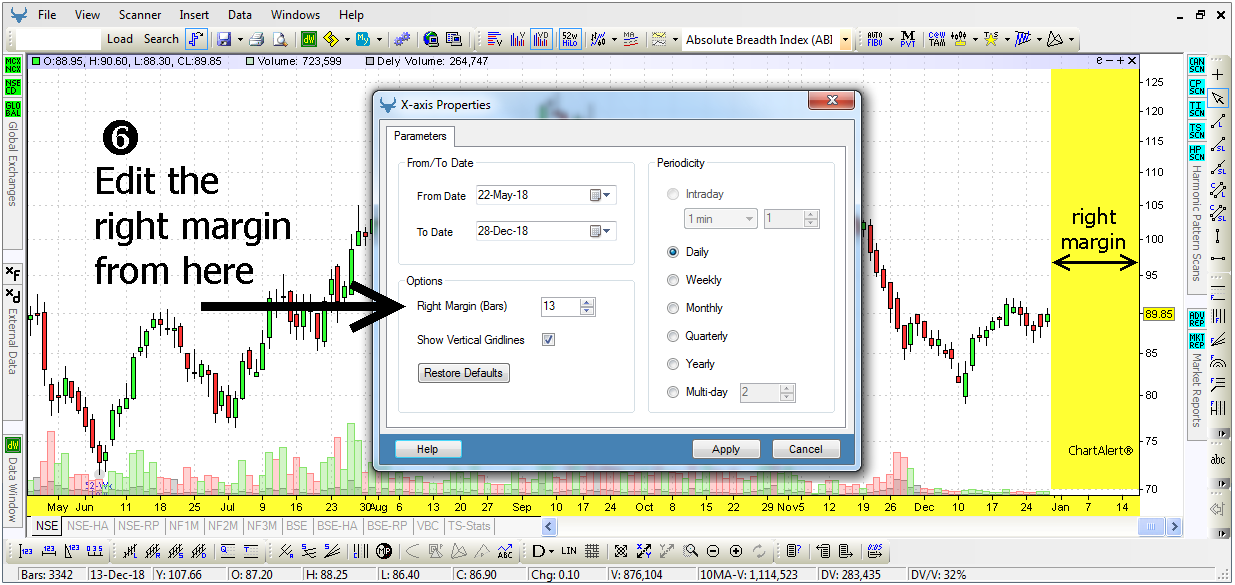1235x585 pixels.
Task: Click the symbol input field in the toolbar
Action: pyautogui.click(x=59, y=39)
